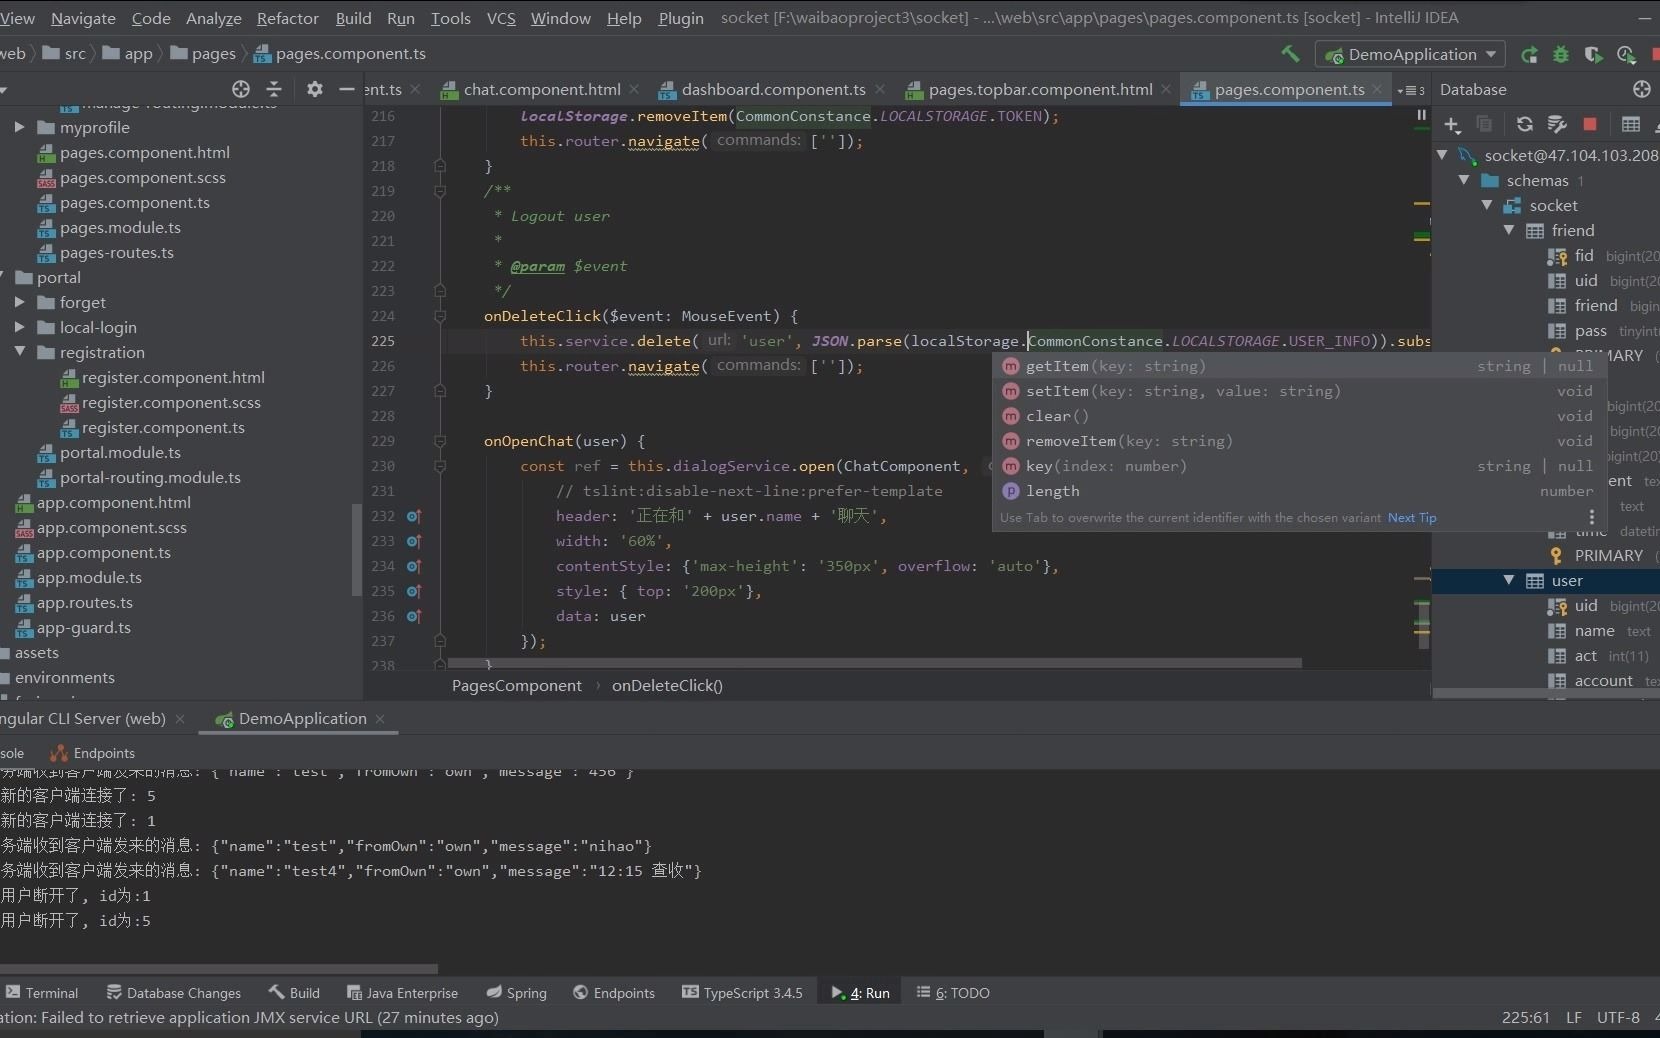Expand the local-login folder

19,327
